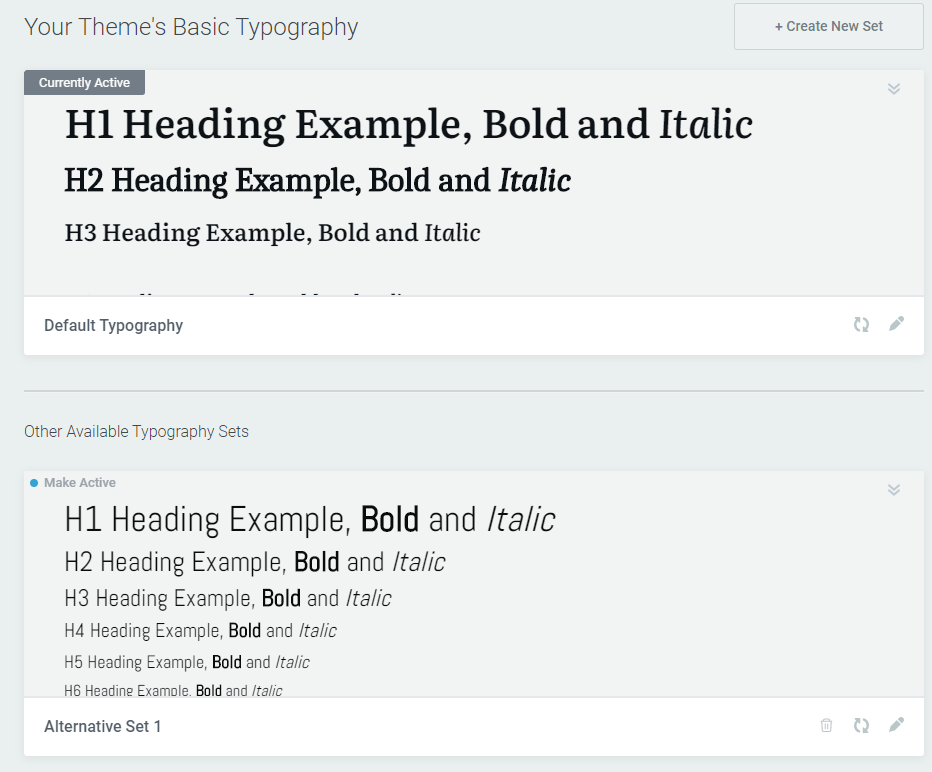Click the Other Available Typography Sets label
This screenshot has width=932, height=772.
(136, 432)
